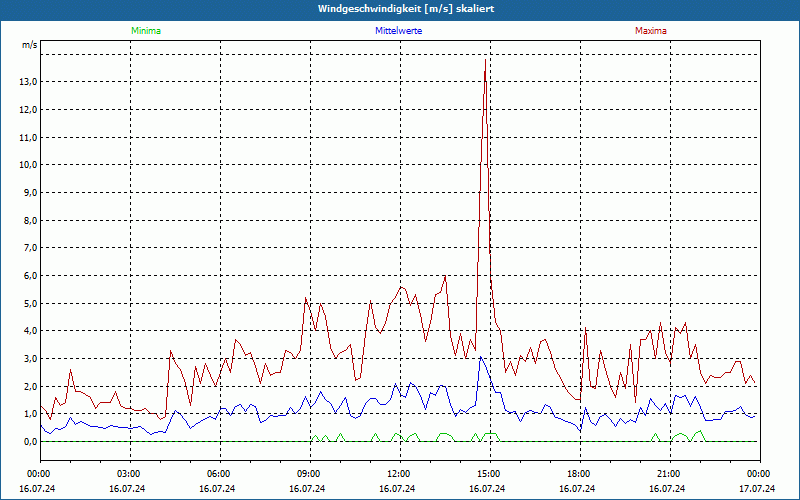Click the 8,0 y-axis value
The width and height of the screenshot is (800, 500).
coord(31,220)
